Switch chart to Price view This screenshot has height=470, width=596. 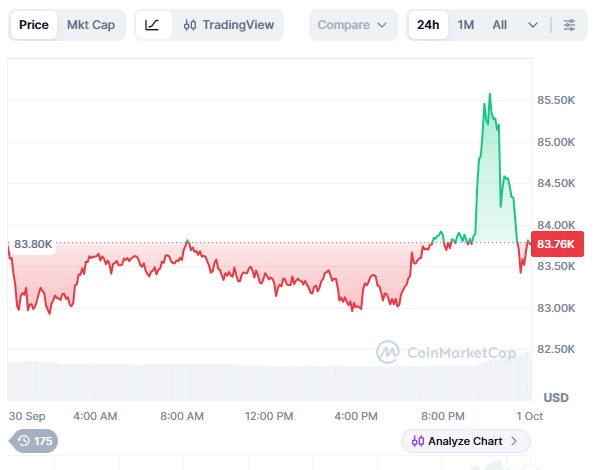coord(34,25)
